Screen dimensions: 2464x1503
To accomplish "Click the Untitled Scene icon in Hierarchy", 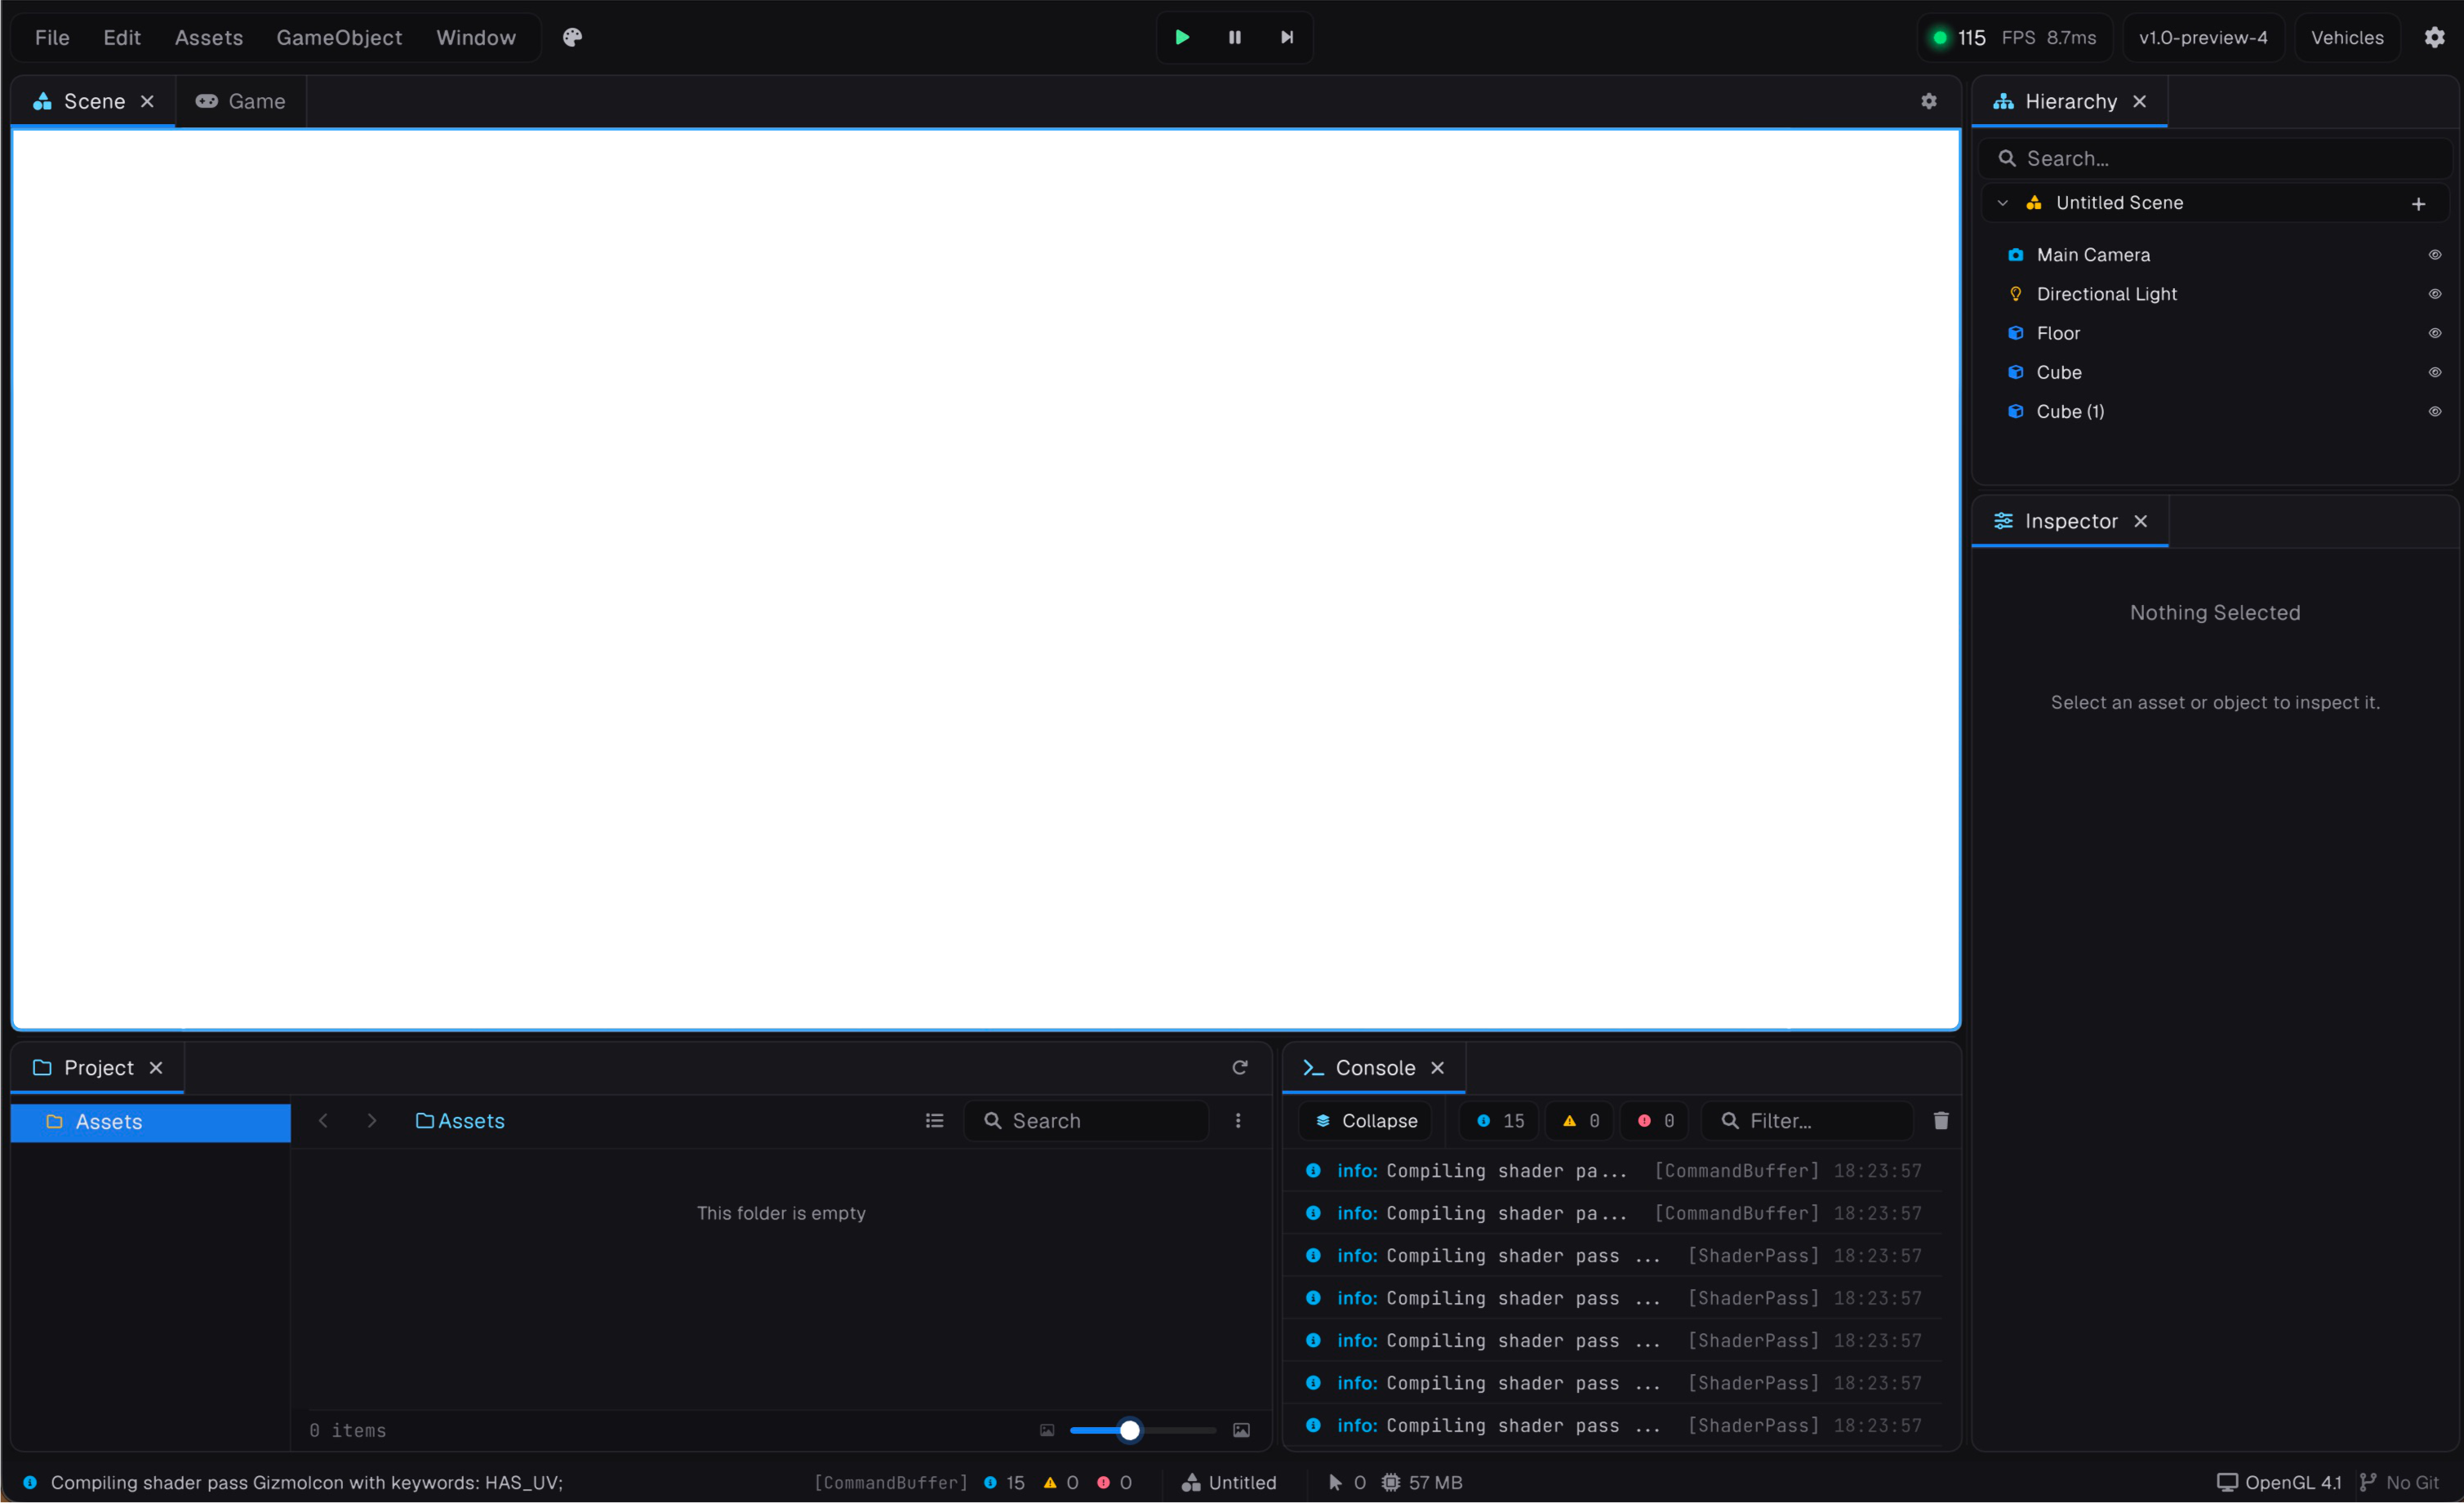I will tap(2033, 203).
